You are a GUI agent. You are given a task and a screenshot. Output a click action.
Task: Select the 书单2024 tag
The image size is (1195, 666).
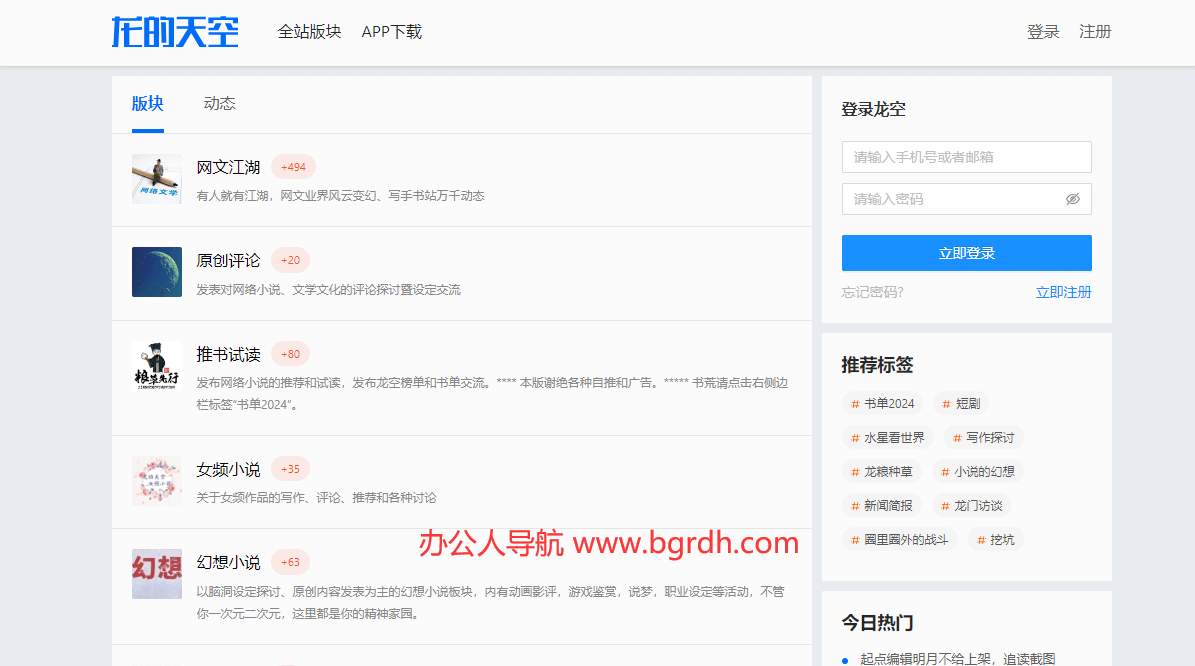[x=882, y=404]
